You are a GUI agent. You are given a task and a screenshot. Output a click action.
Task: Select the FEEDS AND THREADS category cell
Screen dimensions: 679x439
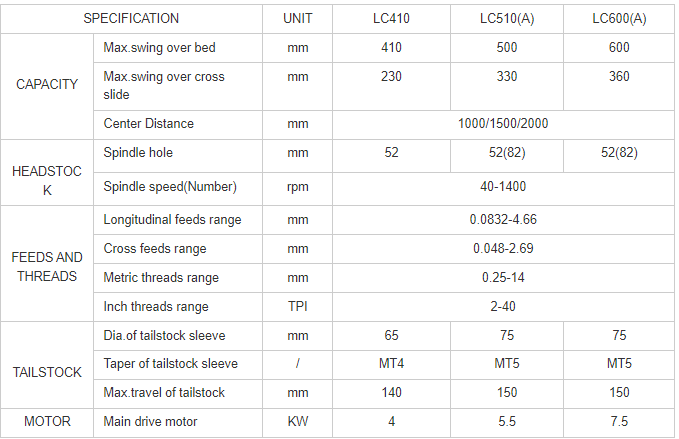pos(47,266)
